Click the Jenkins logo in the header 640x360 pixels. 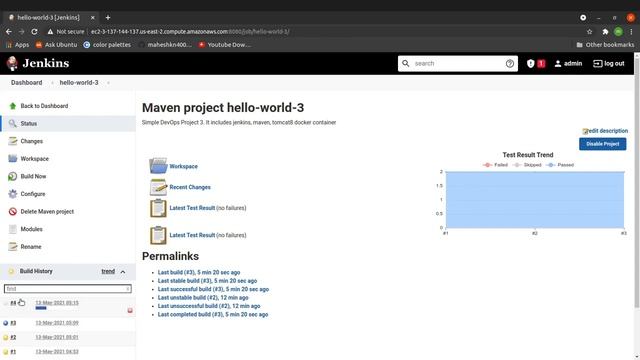point(38,63)
